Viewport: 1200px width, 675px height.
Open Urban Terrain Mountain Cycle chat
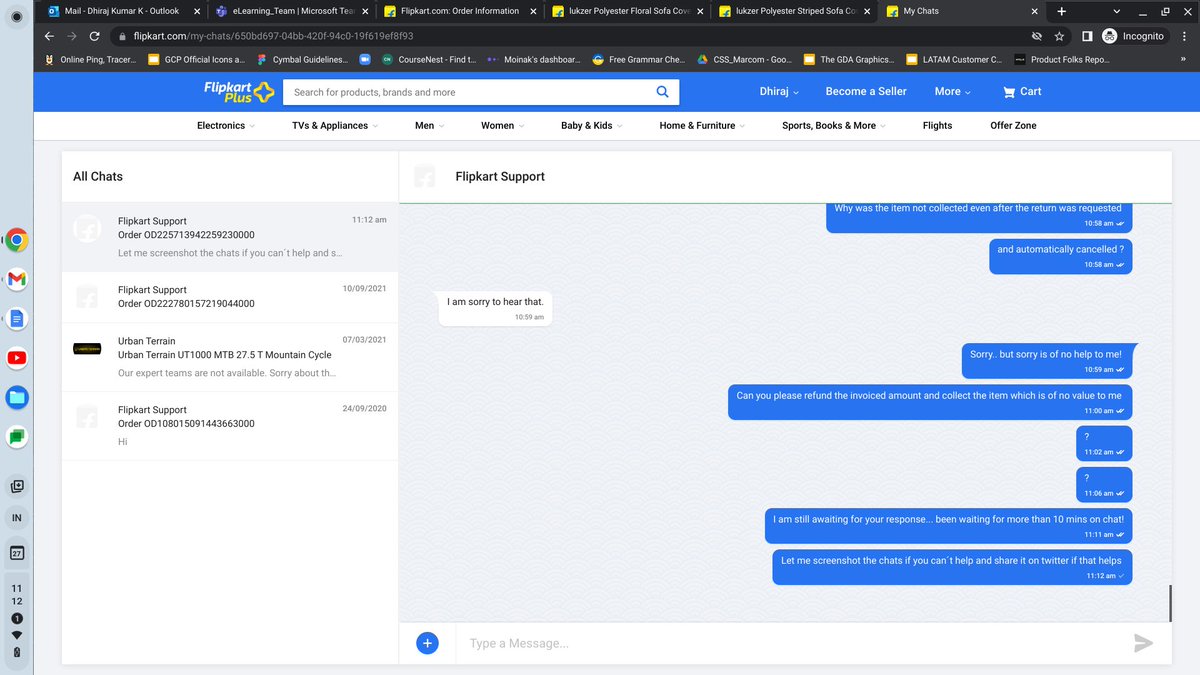click(x=230, y=357)
